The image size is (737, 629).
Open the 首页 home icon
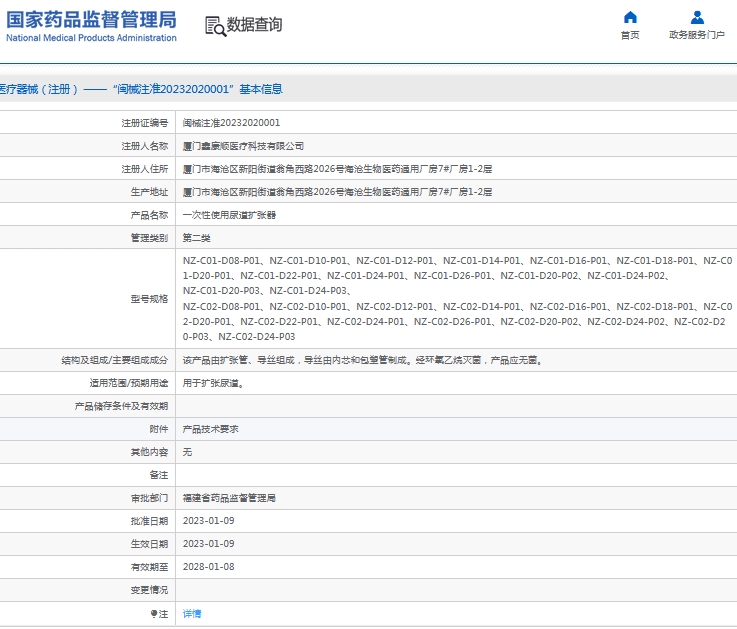630,17
